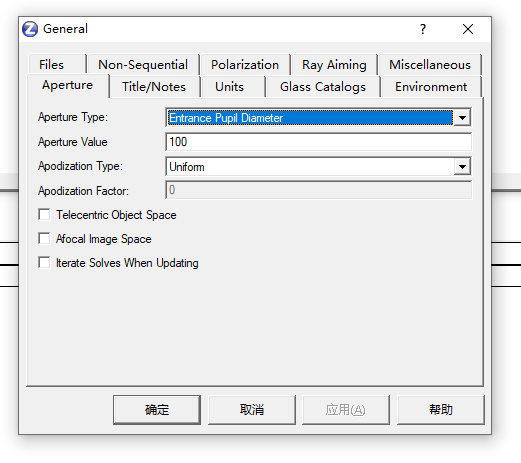Close the General dialog window
This screenshot has width=521, height=463.
[x=468, y=29]
